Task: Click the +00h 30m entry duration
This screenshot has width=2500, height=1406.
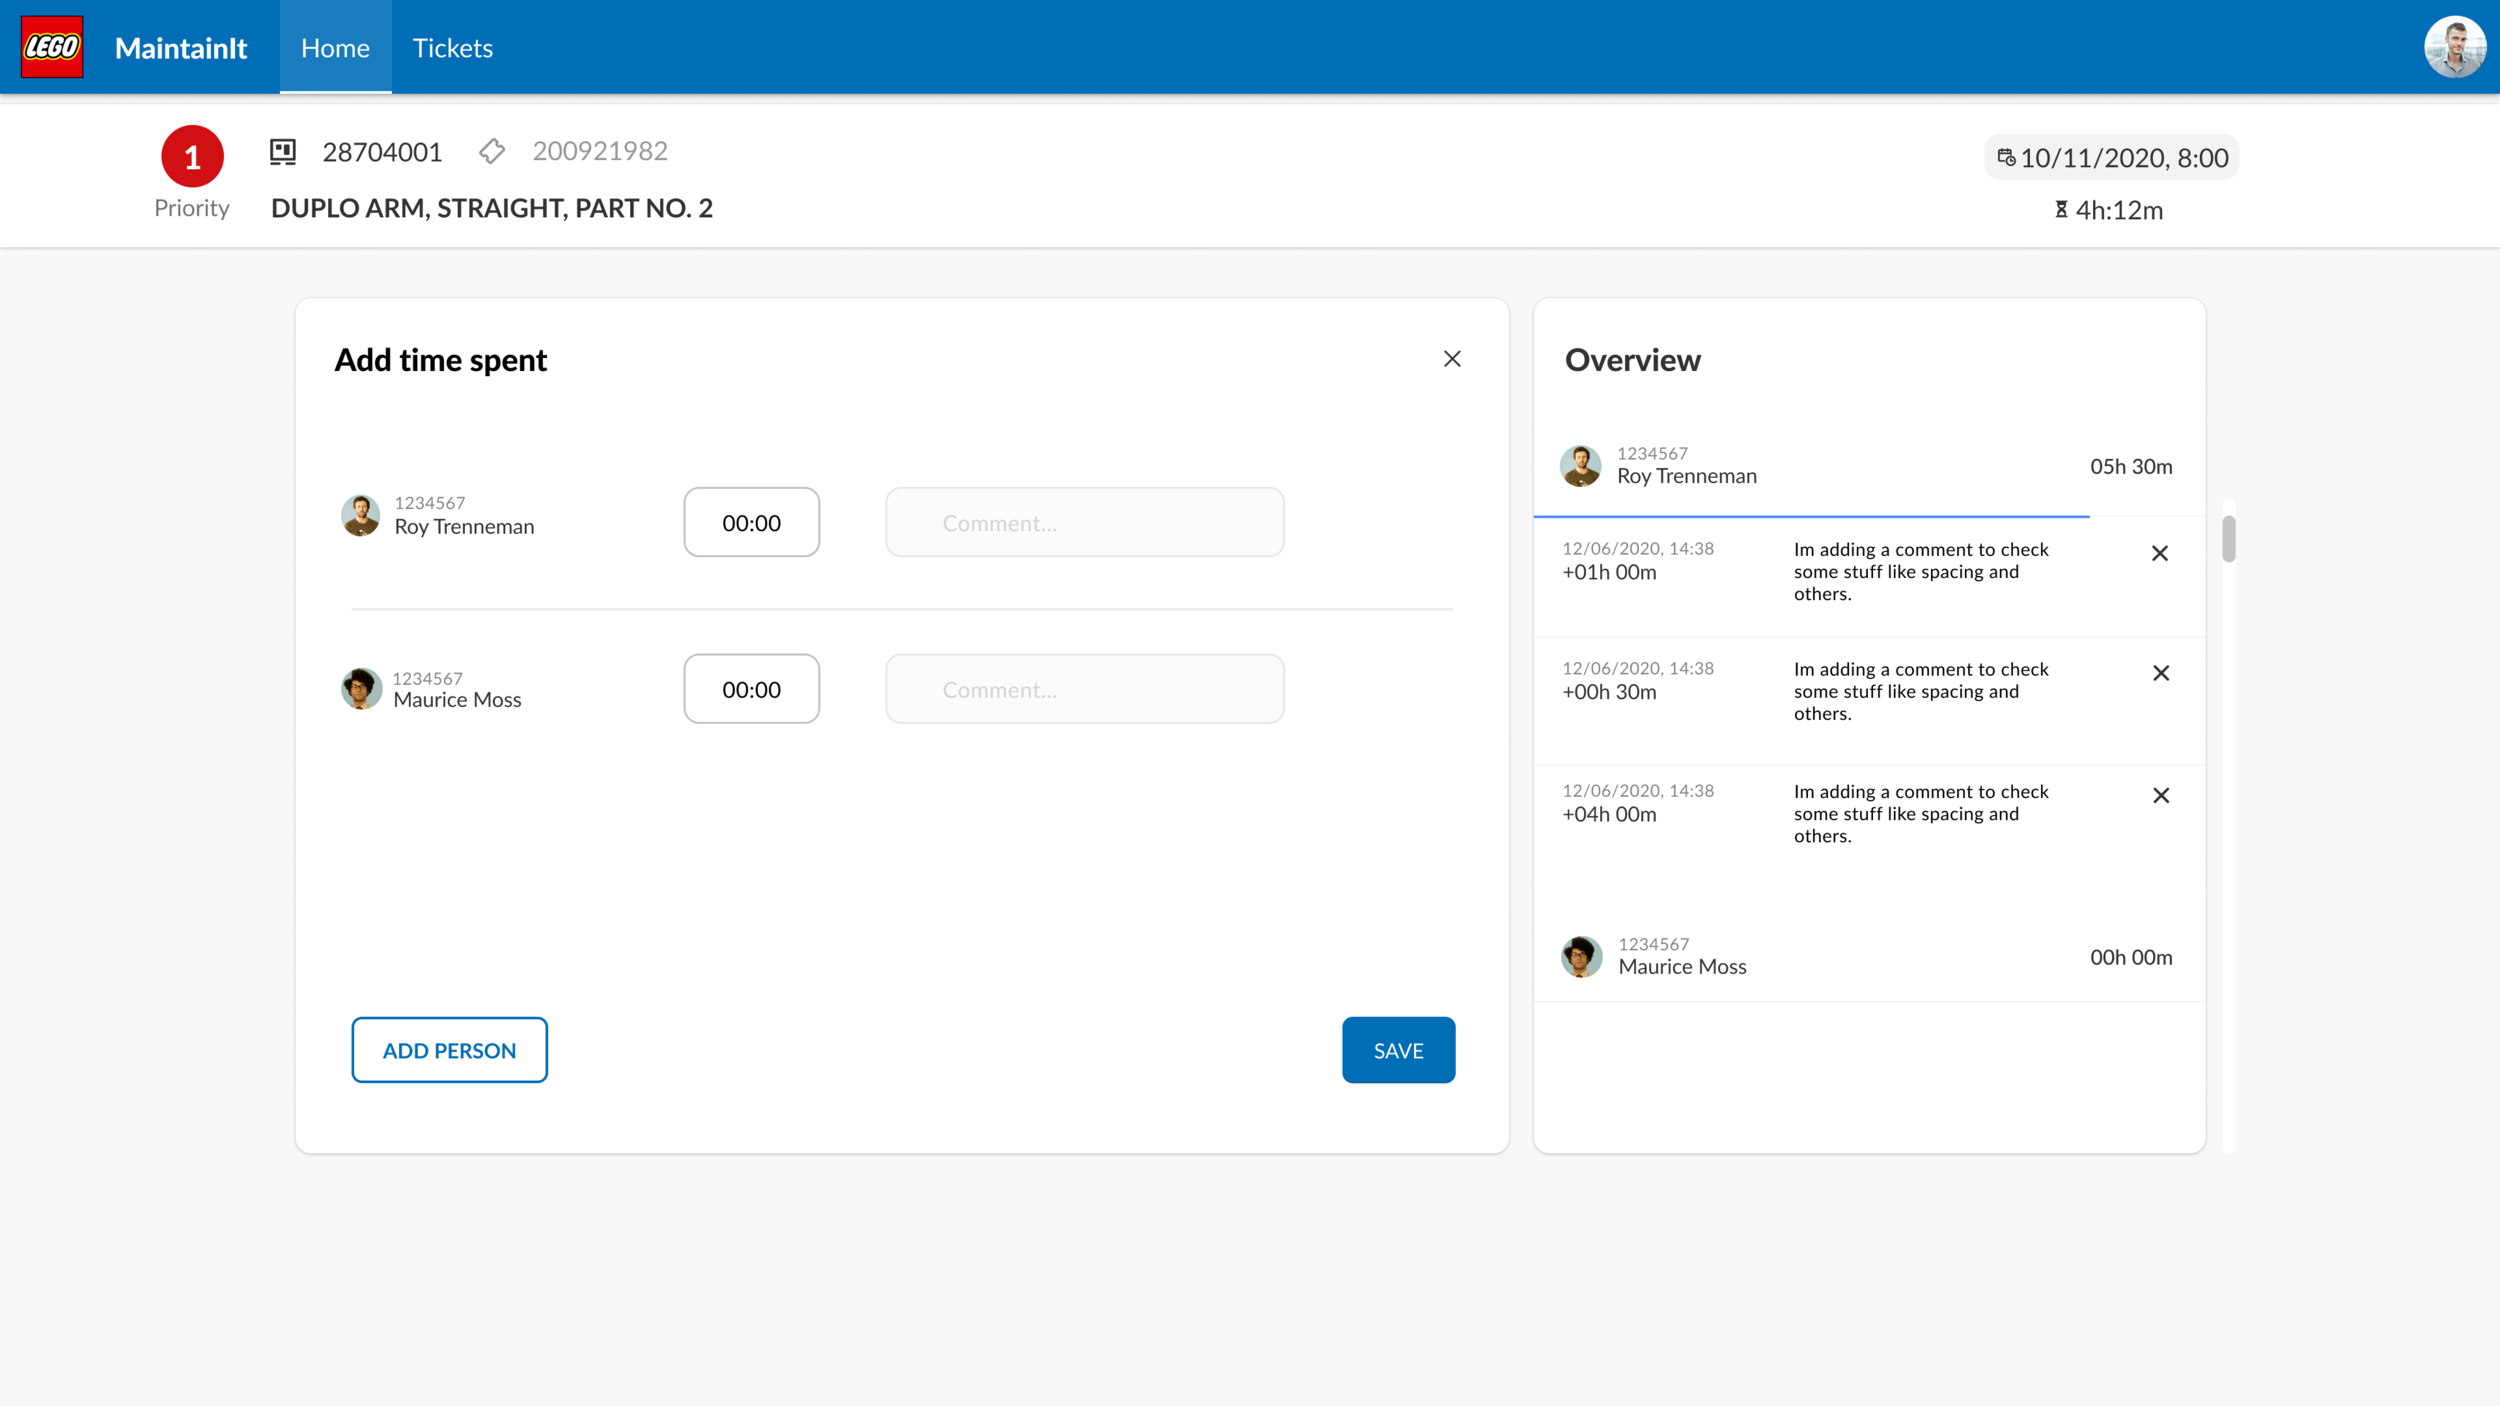Action: tap(1609, 692)
